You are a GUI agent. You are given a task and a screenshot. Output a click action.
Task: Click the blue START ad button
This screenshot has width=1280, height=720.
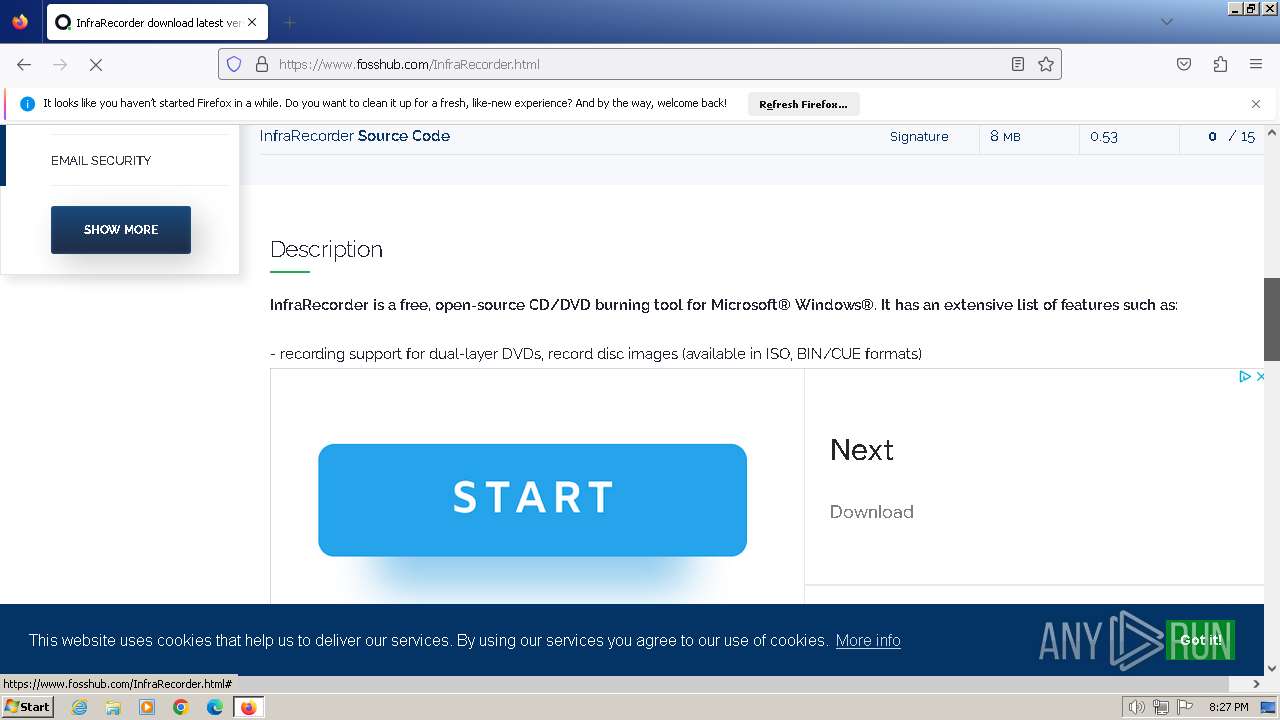tap(532, 500)
